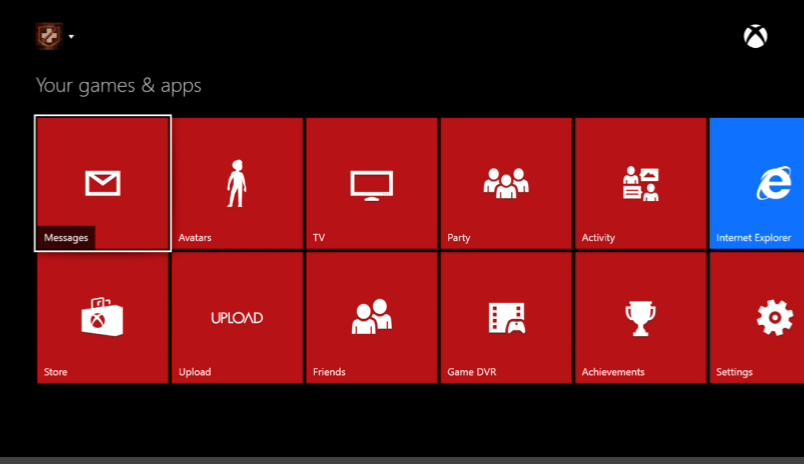The image size is (804, 464).
Task: Launch the Internet Explorer logo
Action: (773, 184)
